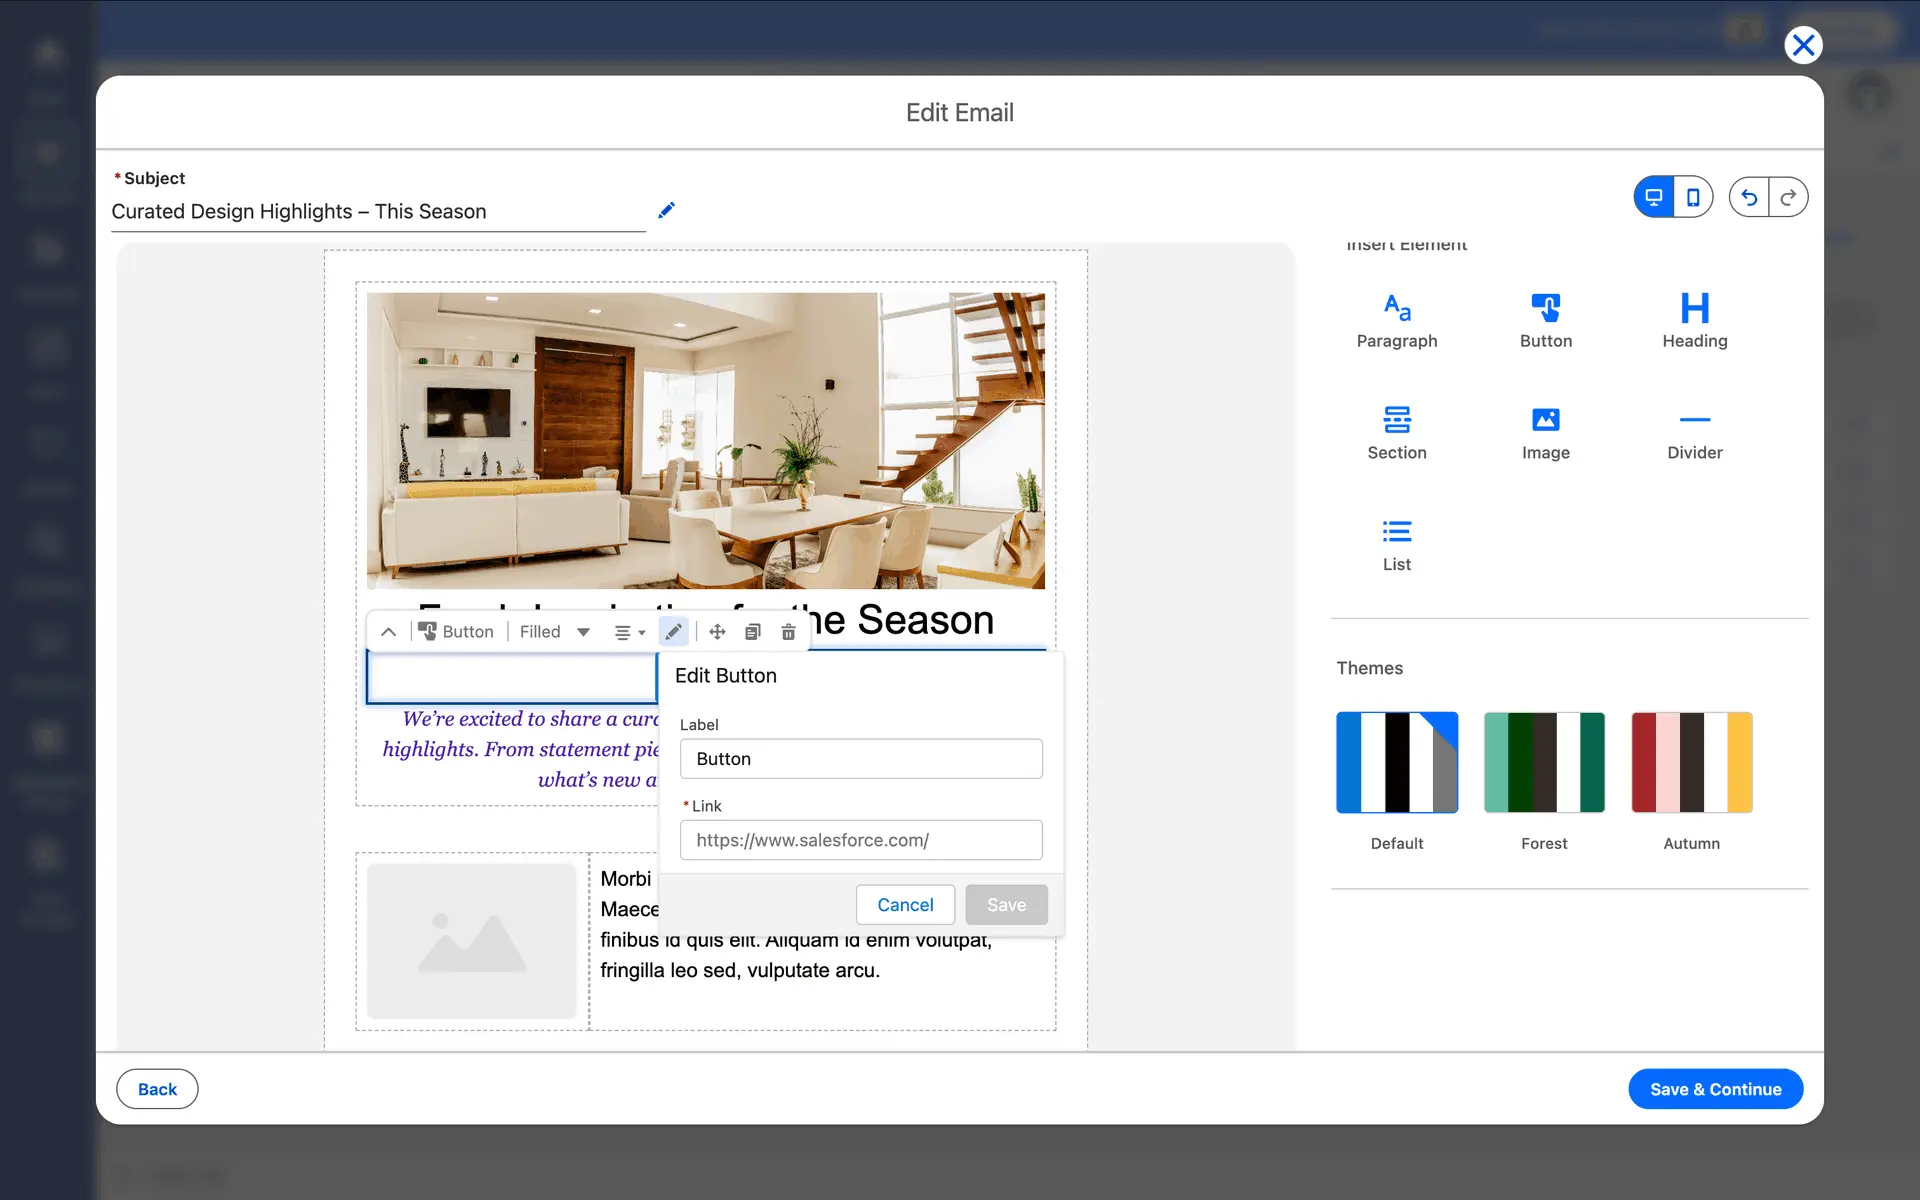This screenshot has width=1920, height=1200.
Task: Cancel the Edit Button popup
Action: (x=904, y=905)
